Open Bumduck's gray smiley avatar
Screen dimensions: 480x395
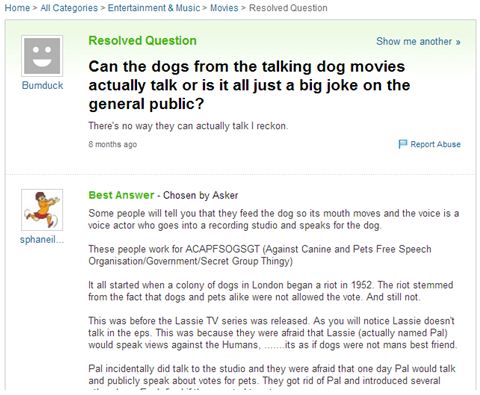click(x=42, y=56)
